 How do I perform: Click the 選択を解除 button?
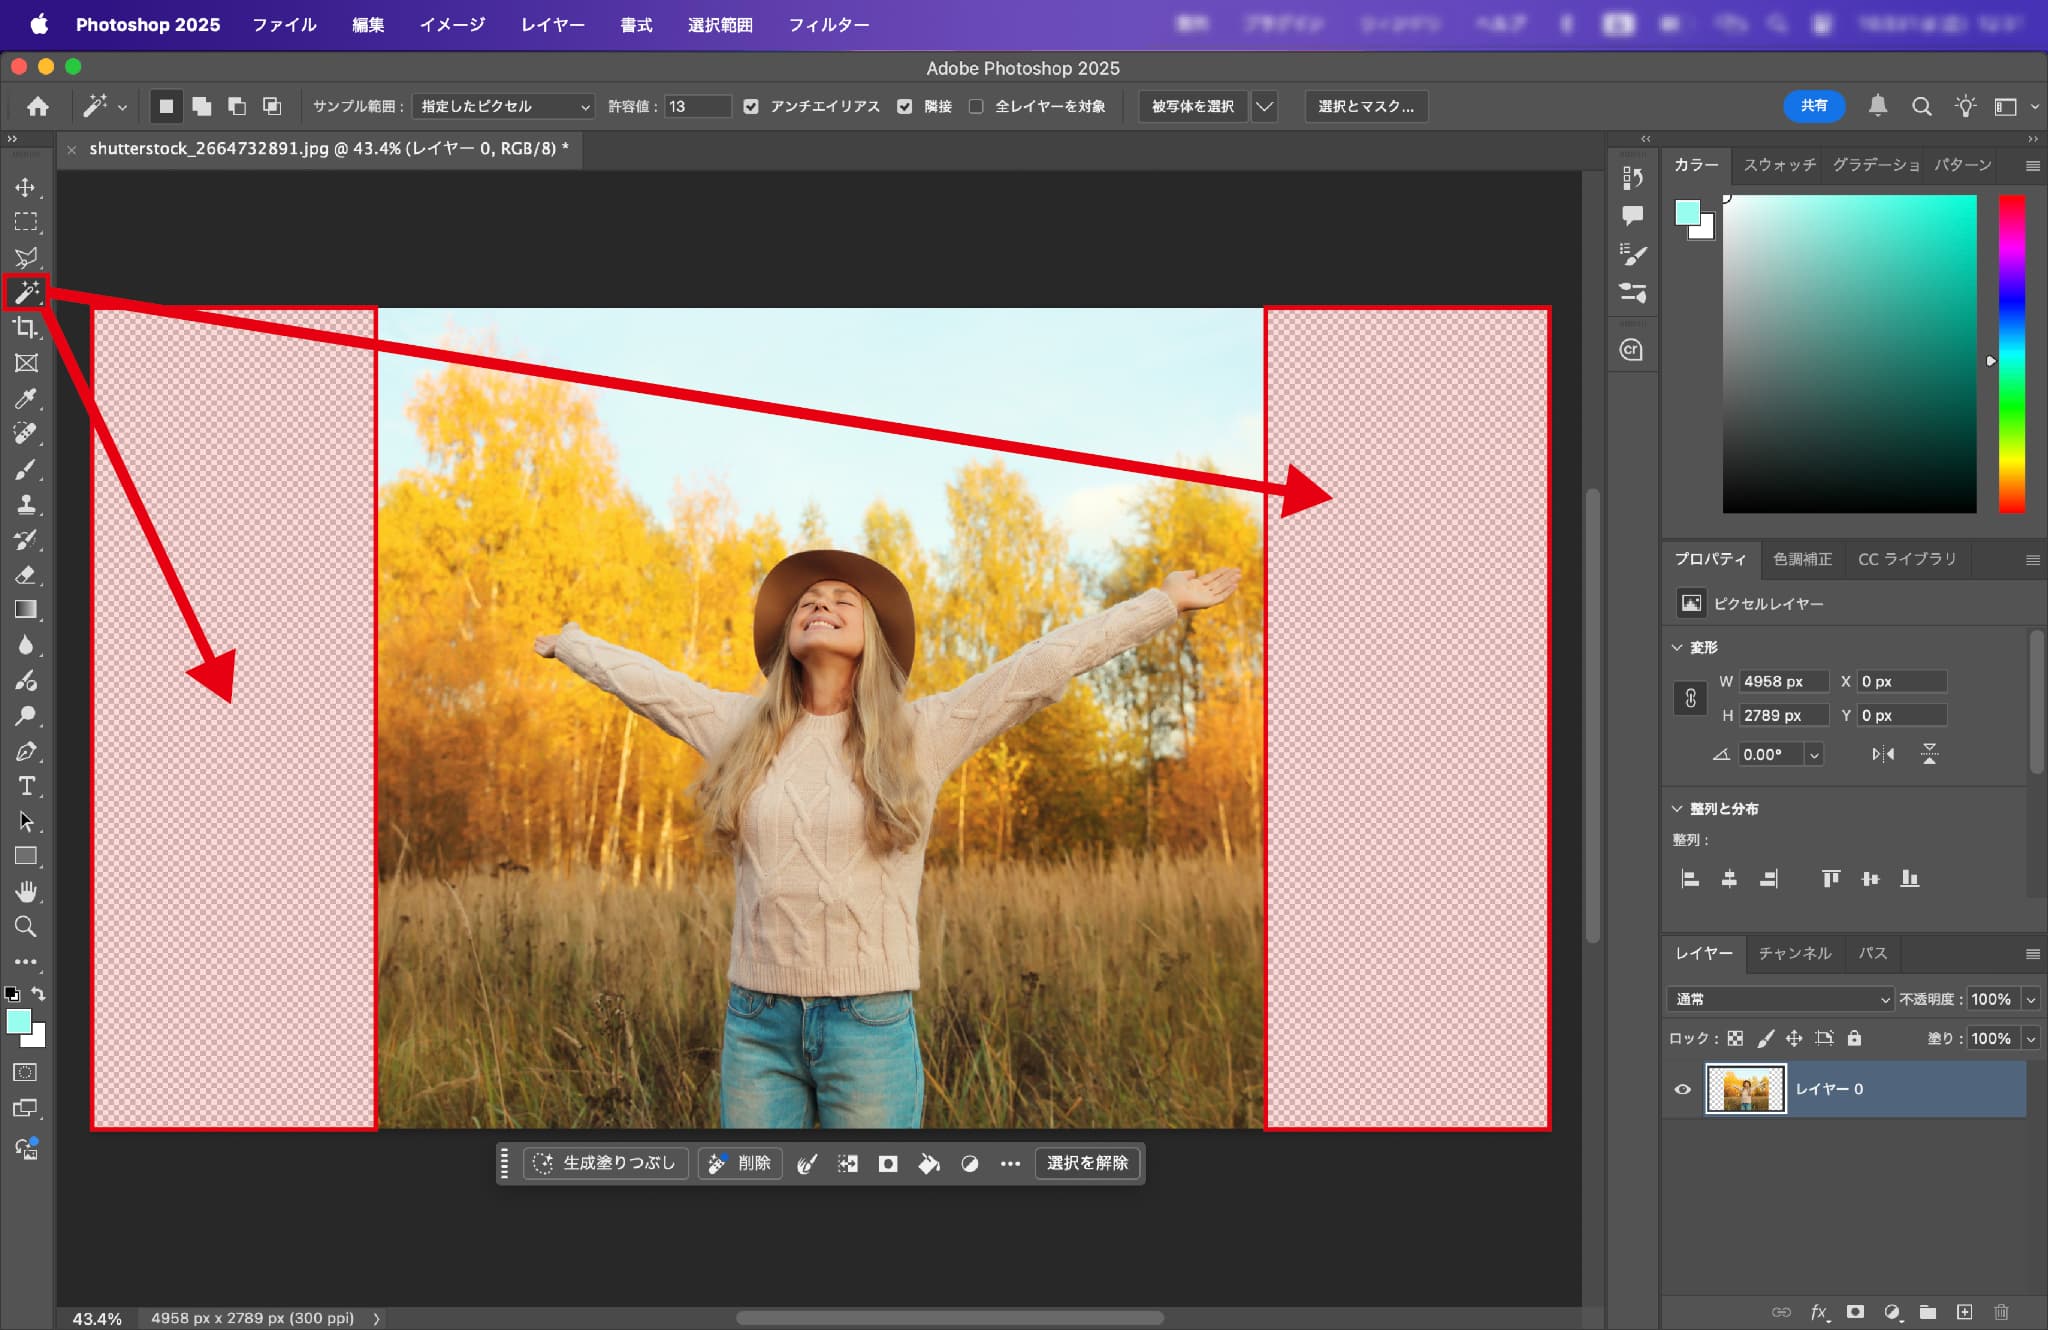[1087, 1163]
